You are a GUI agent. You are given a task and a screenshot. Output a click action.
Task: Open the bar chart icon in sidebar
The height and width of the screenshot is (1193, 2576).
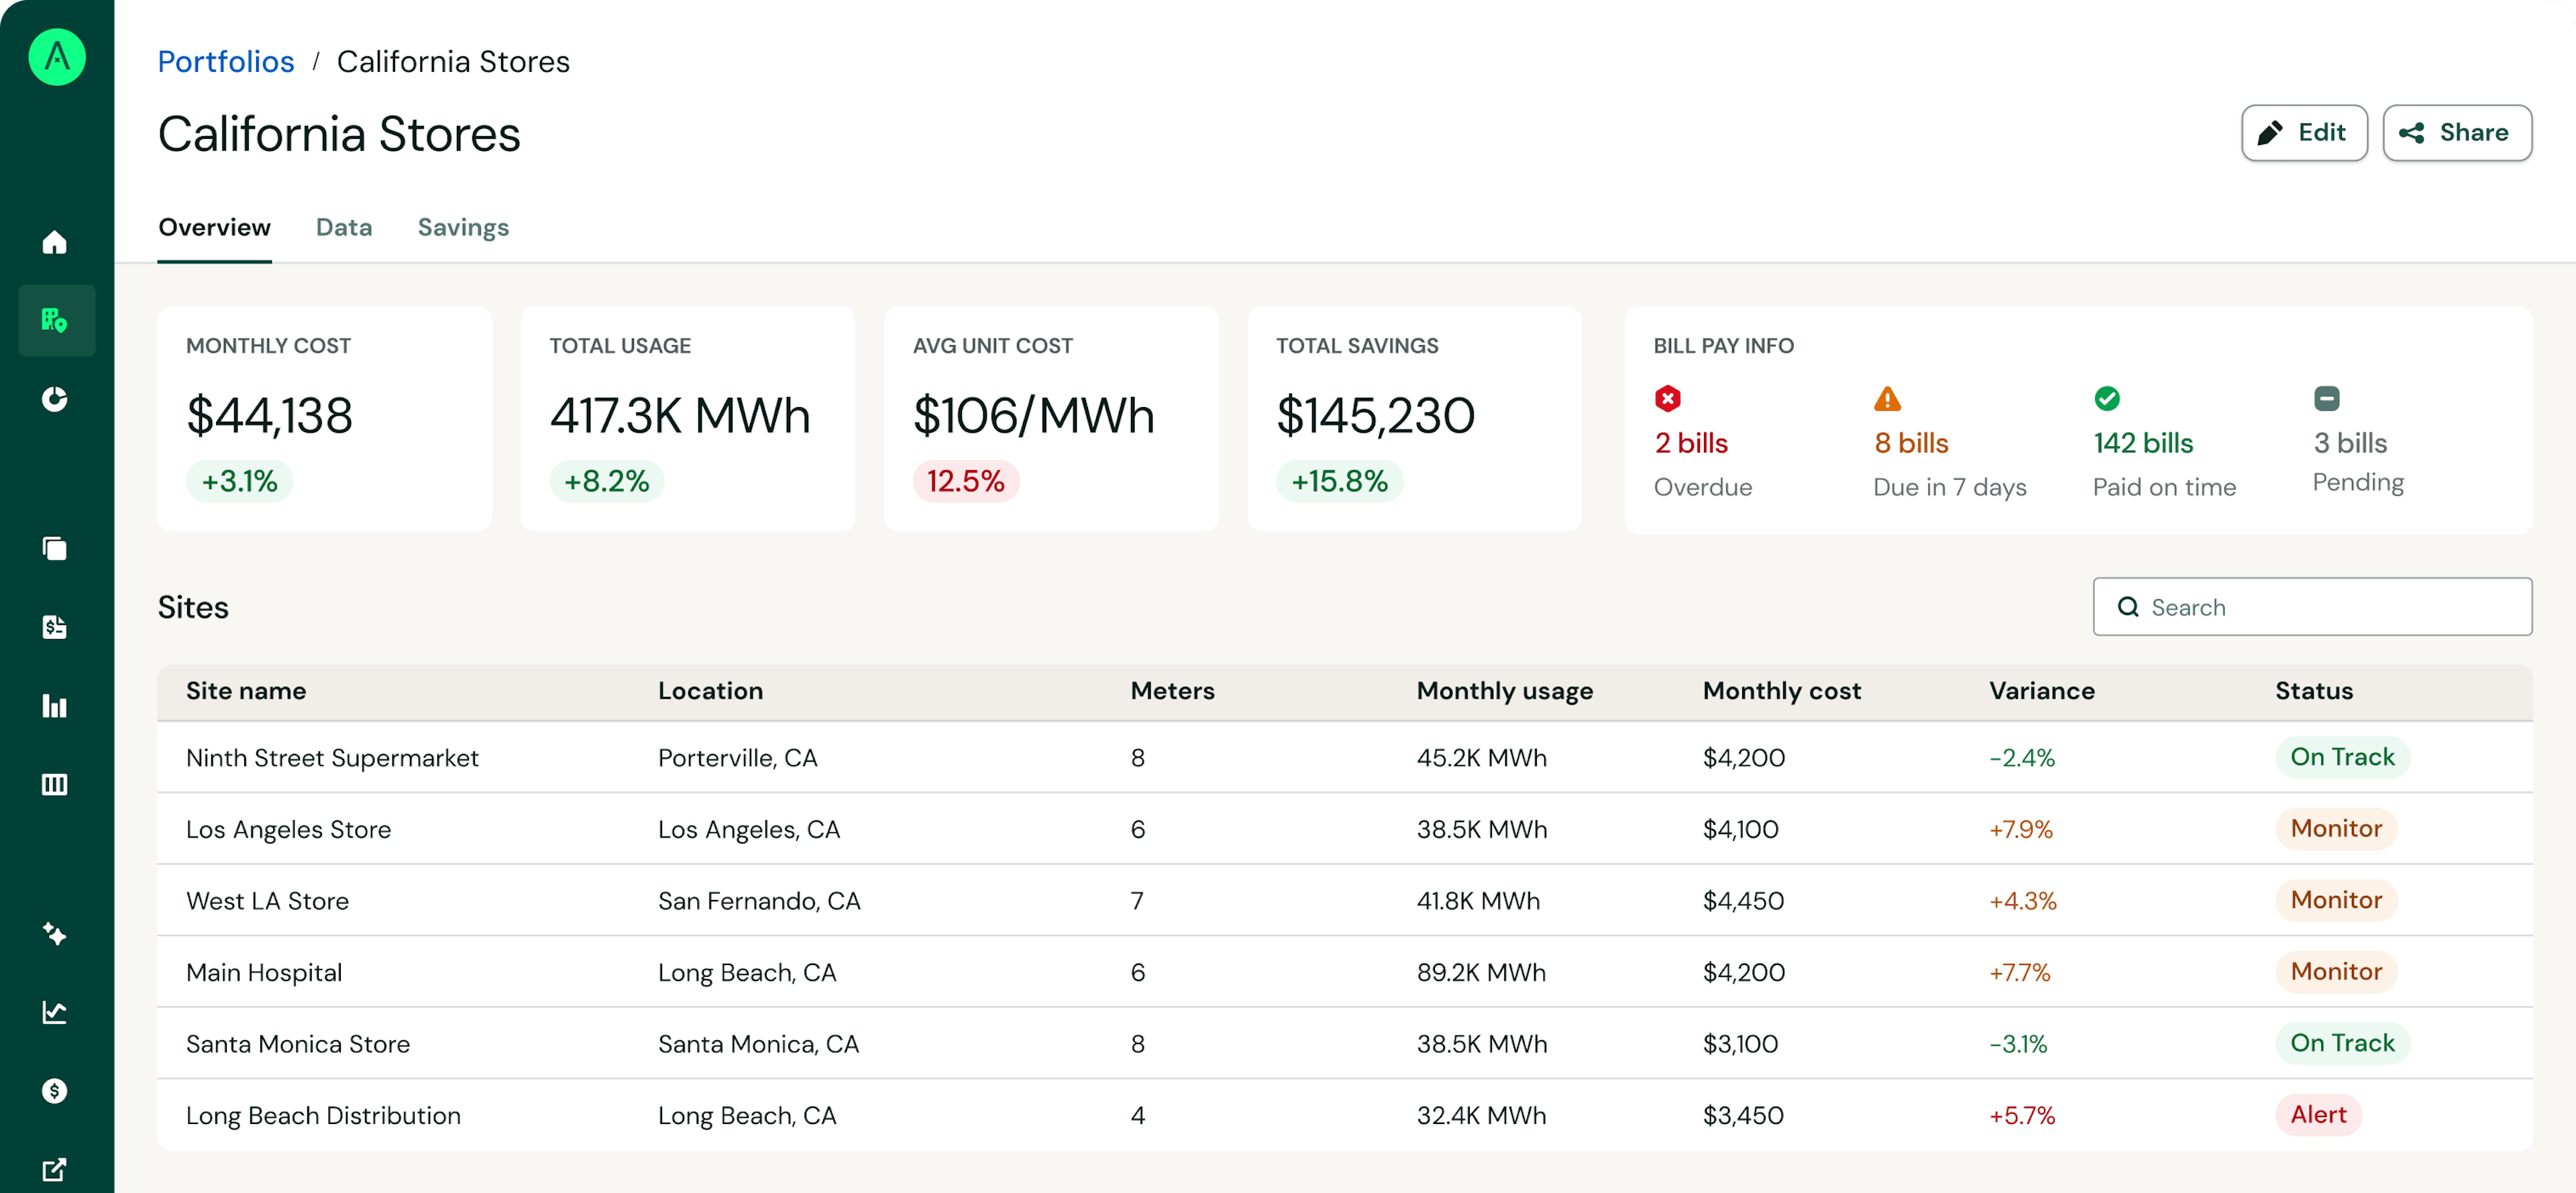[55, 706]
